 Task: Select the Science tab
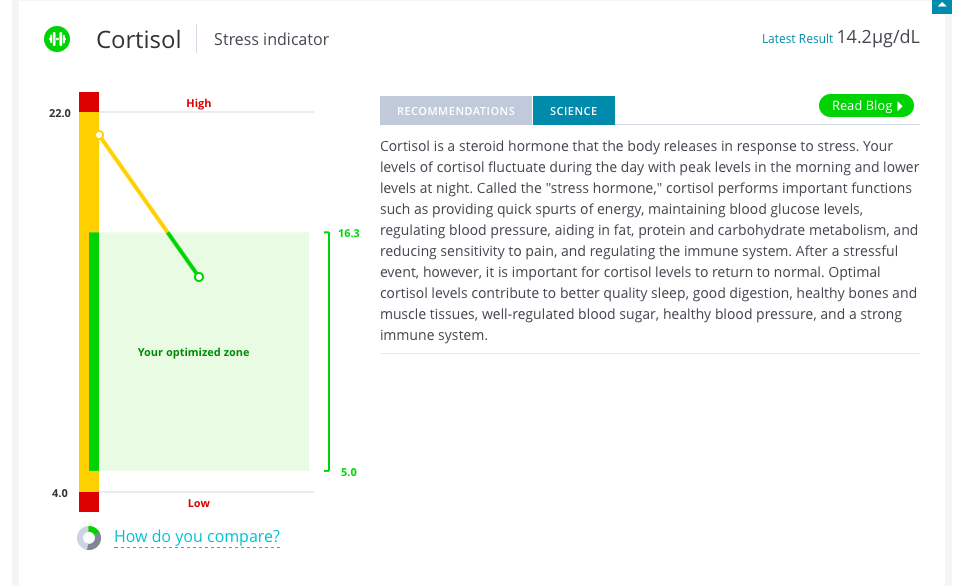(x=574, y=111)
